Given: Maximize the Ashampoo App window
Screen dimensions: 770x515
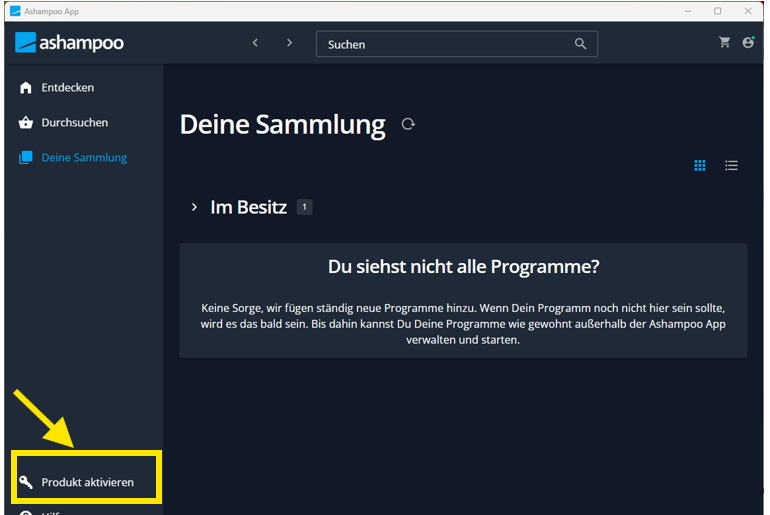Looking at the screenshot, I should [x=717, y=11].
